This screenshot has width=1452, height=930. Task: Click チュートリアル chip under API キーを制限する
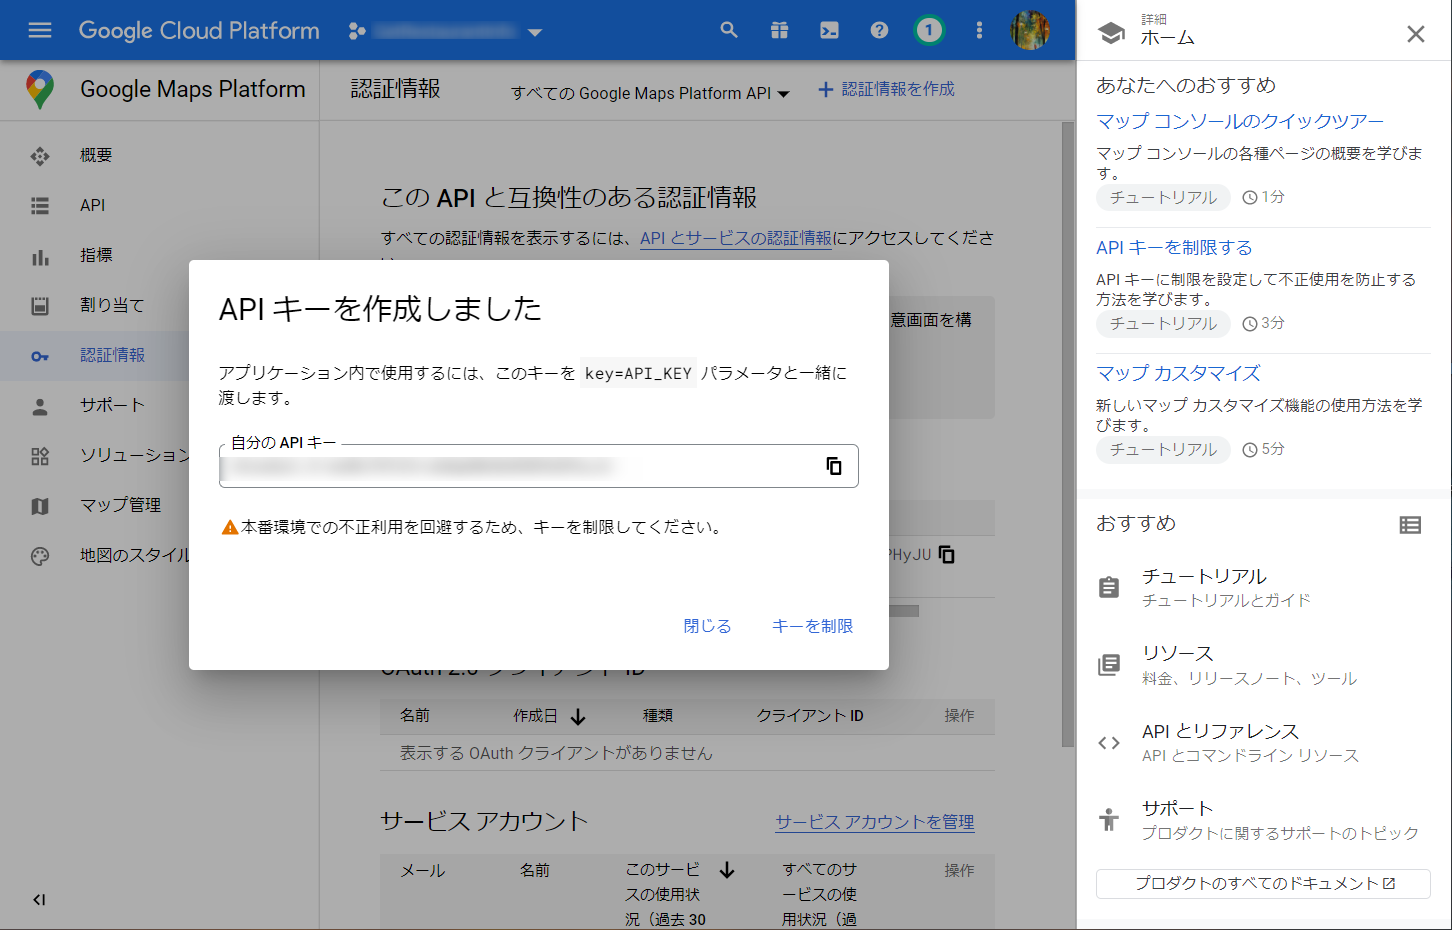(1163, 323)
